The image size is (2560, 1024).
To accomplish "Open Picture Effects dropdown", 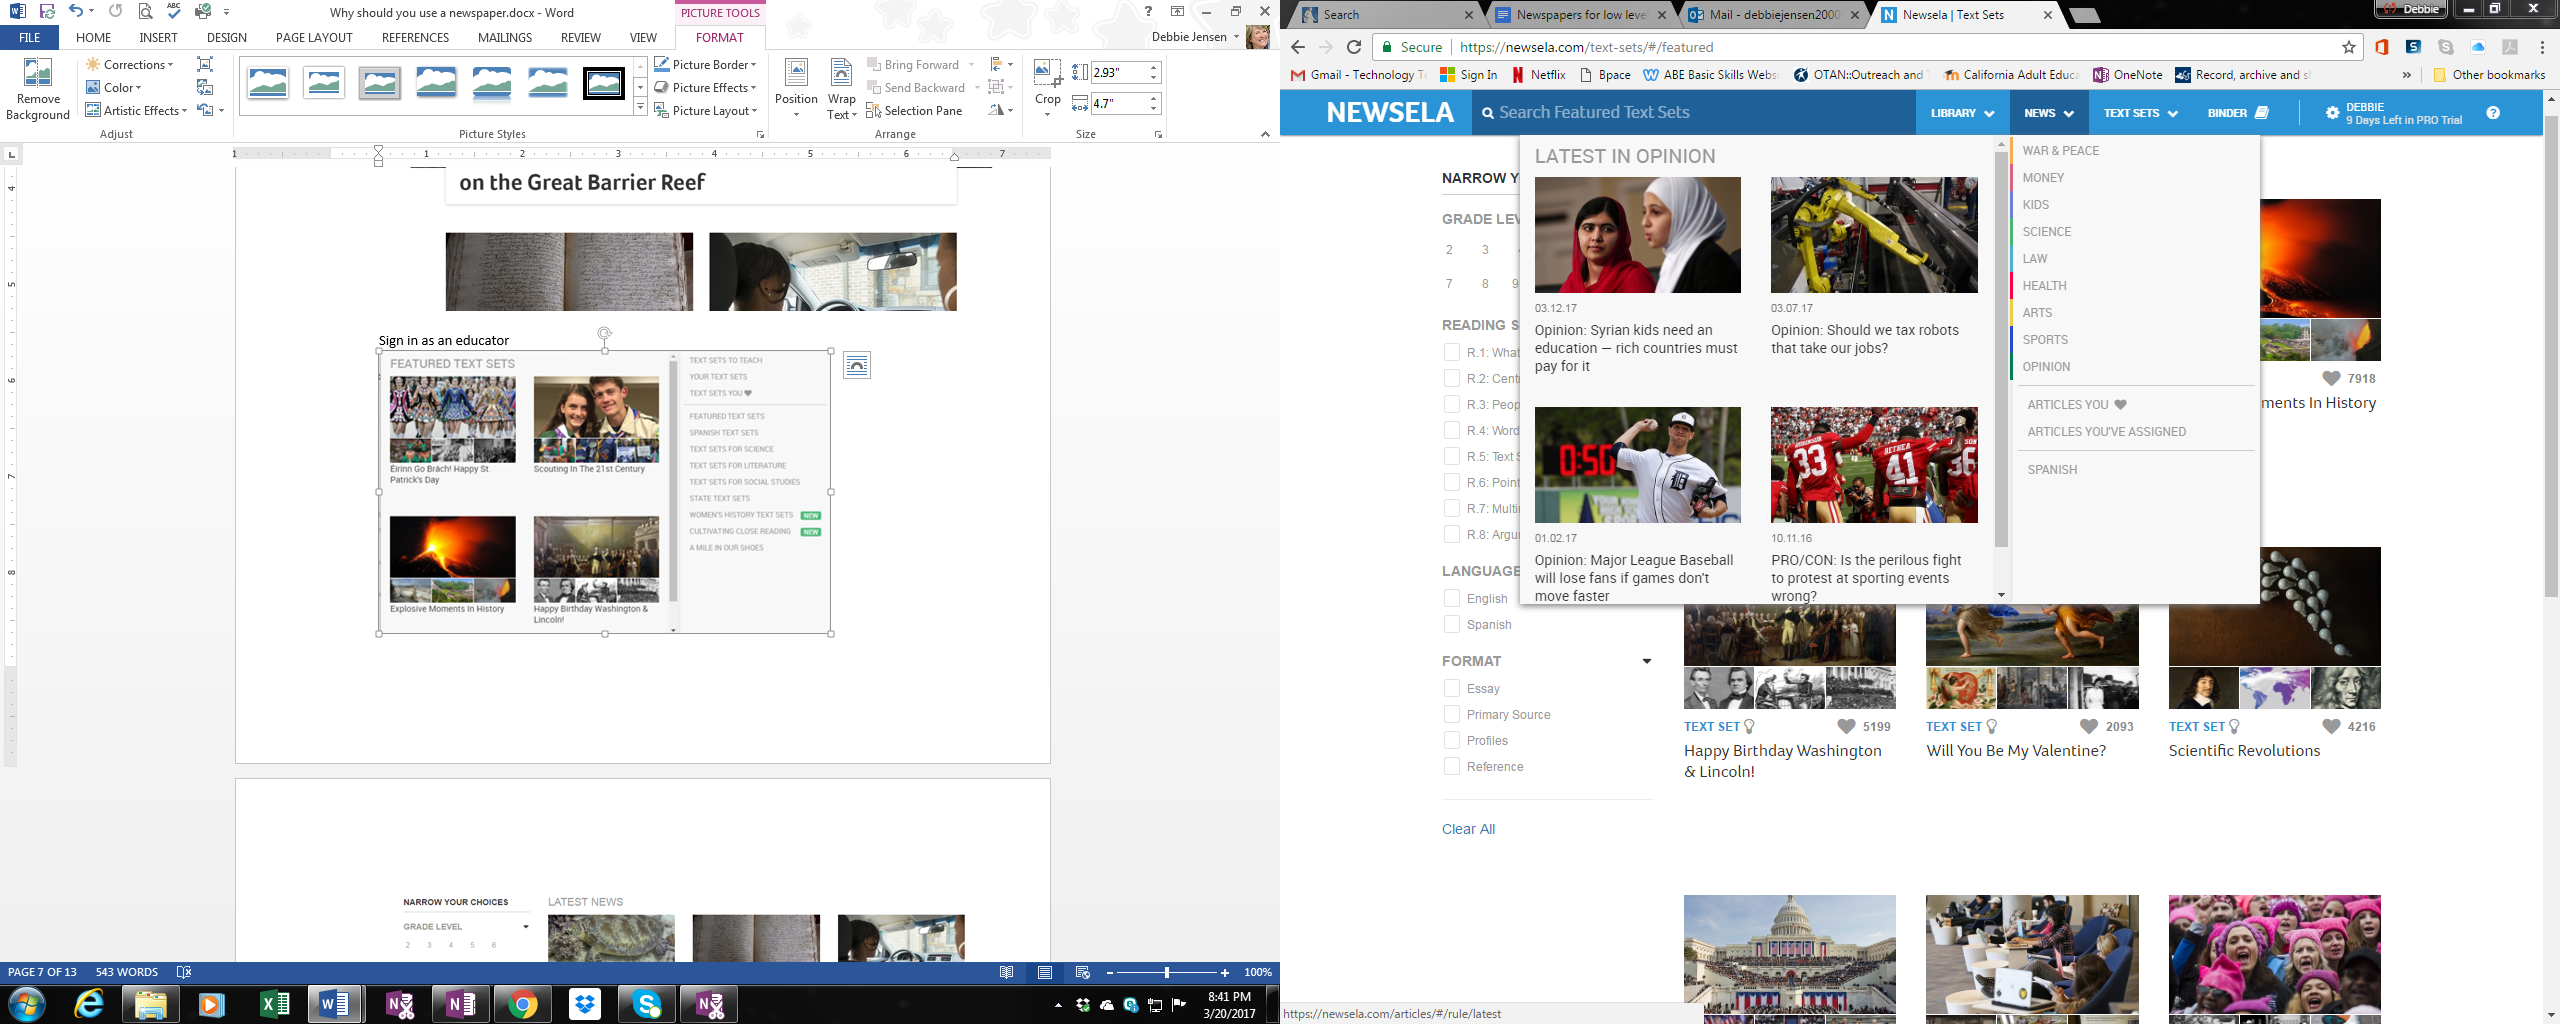I will [706, 87].
